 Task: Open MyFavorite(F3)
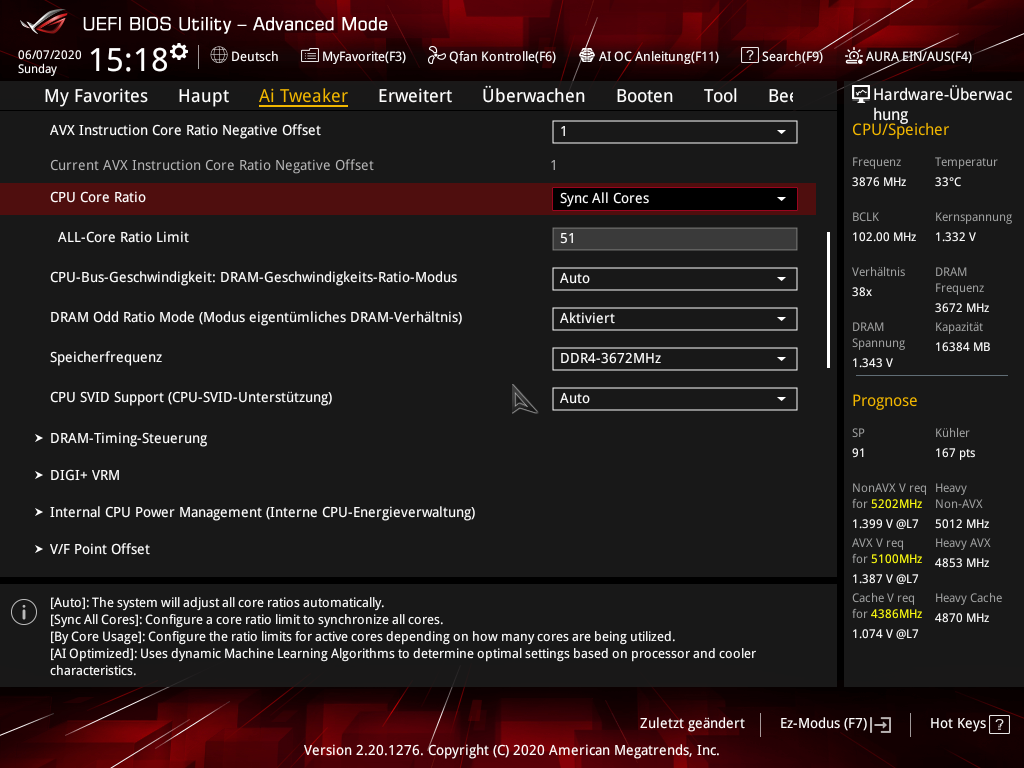pos(364,56)
